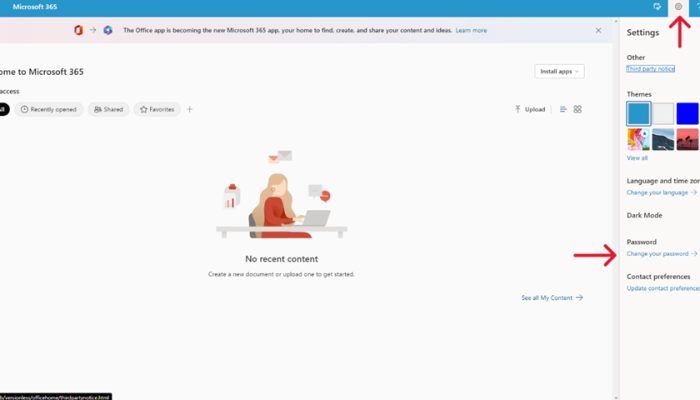Open the Third party notice link
The width and height of the screenshot is (700, 400).
pos(650,69)
